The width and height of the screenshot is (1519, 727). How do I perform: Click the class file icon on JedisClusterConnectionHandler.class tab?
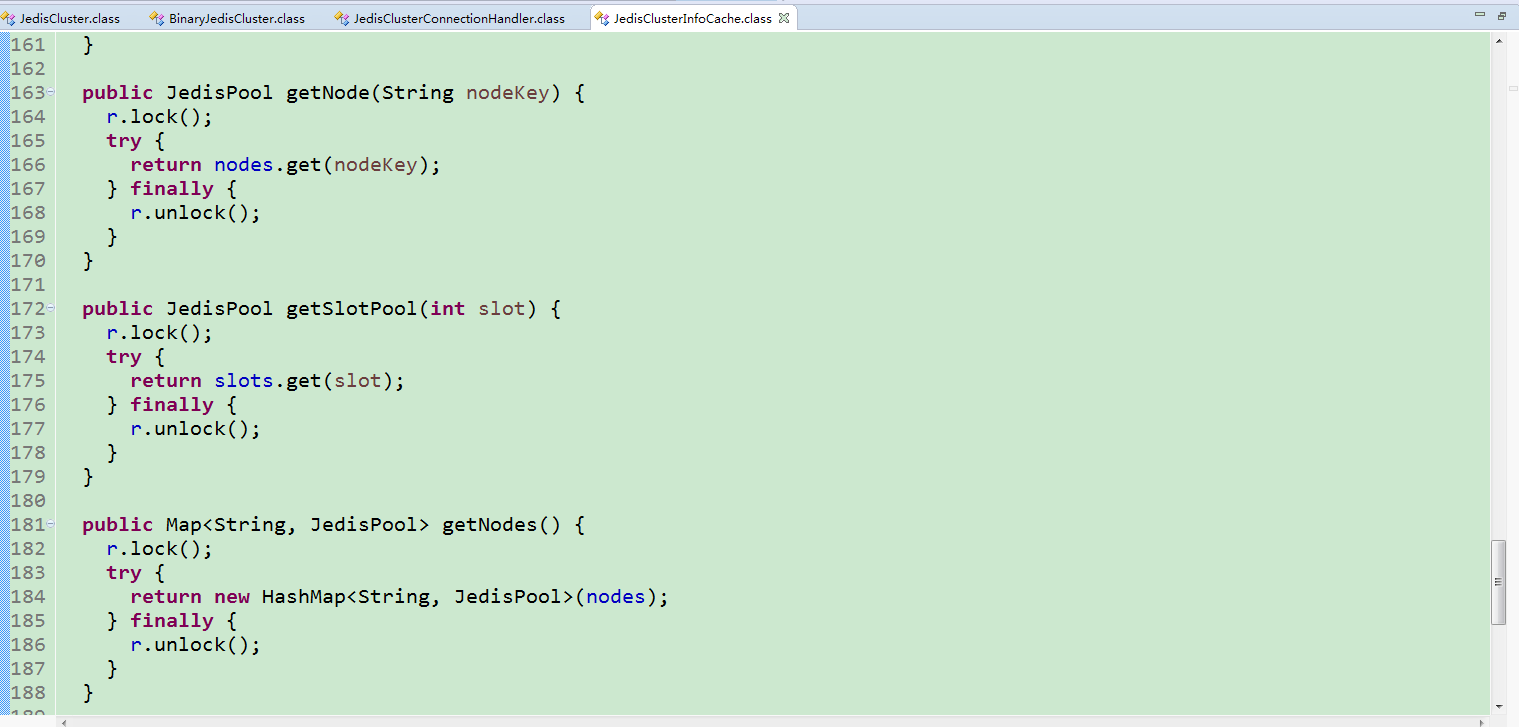point(342,18)
